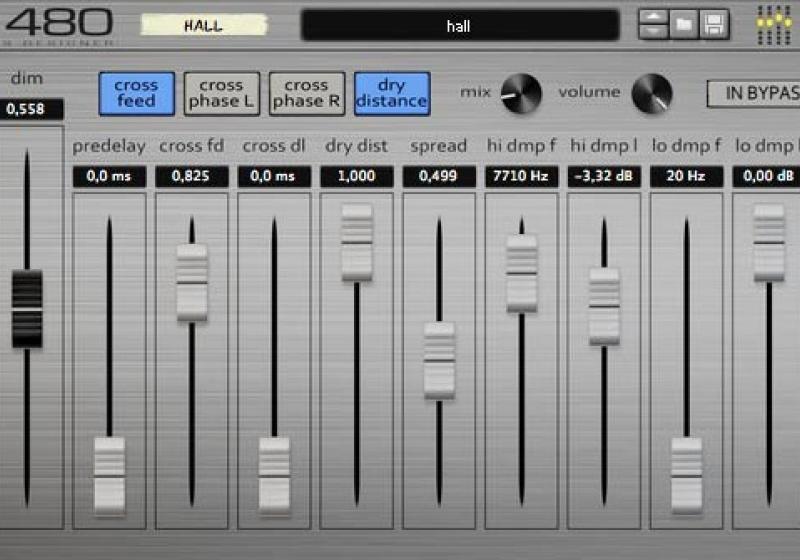Viewport: 800px width, 560px height.
Task: Click the mix knob
Action: 521,93
